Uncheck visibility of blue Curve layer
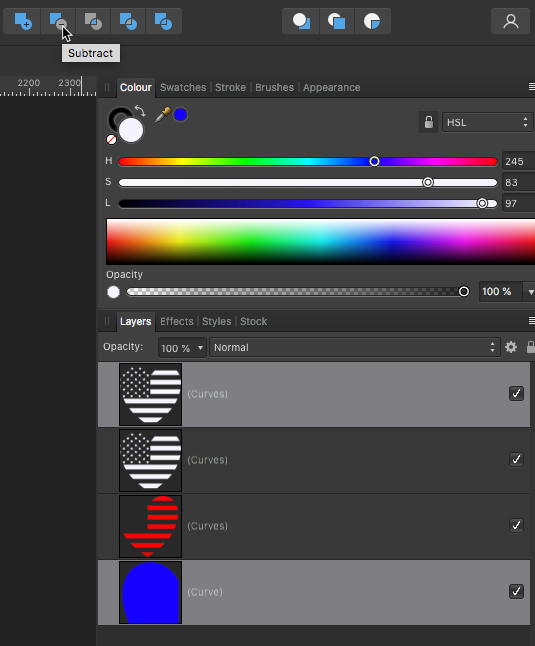The height and width of the screenshot is (646, 535). (x=516, y=591)
